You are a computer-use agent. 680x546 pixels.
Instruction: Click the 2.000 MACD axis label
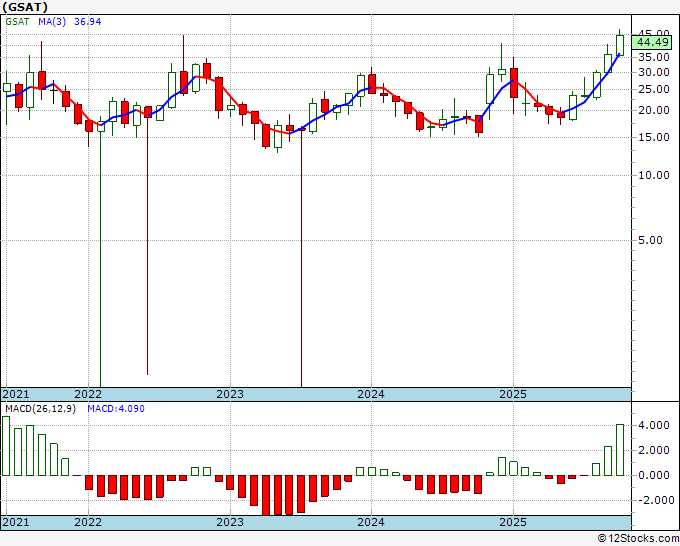[654, 451]
